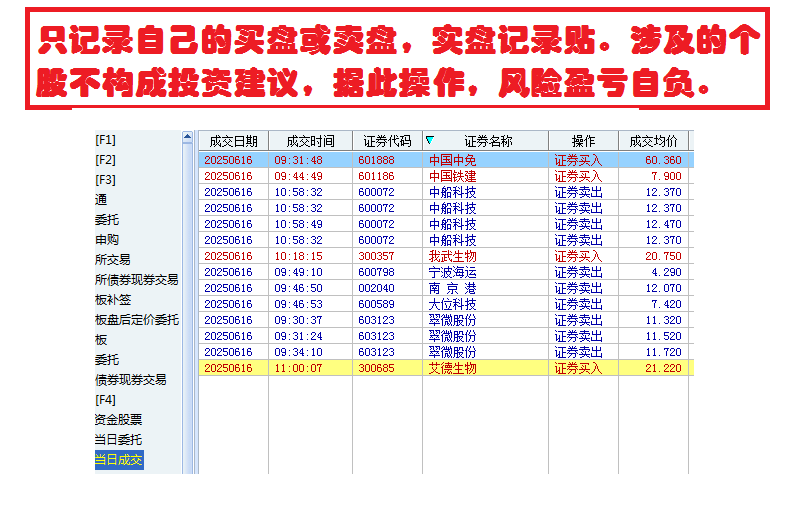The image size is (797, 515).
Task: Click the 12.470 price cell
Action: (x=663, y=224)
